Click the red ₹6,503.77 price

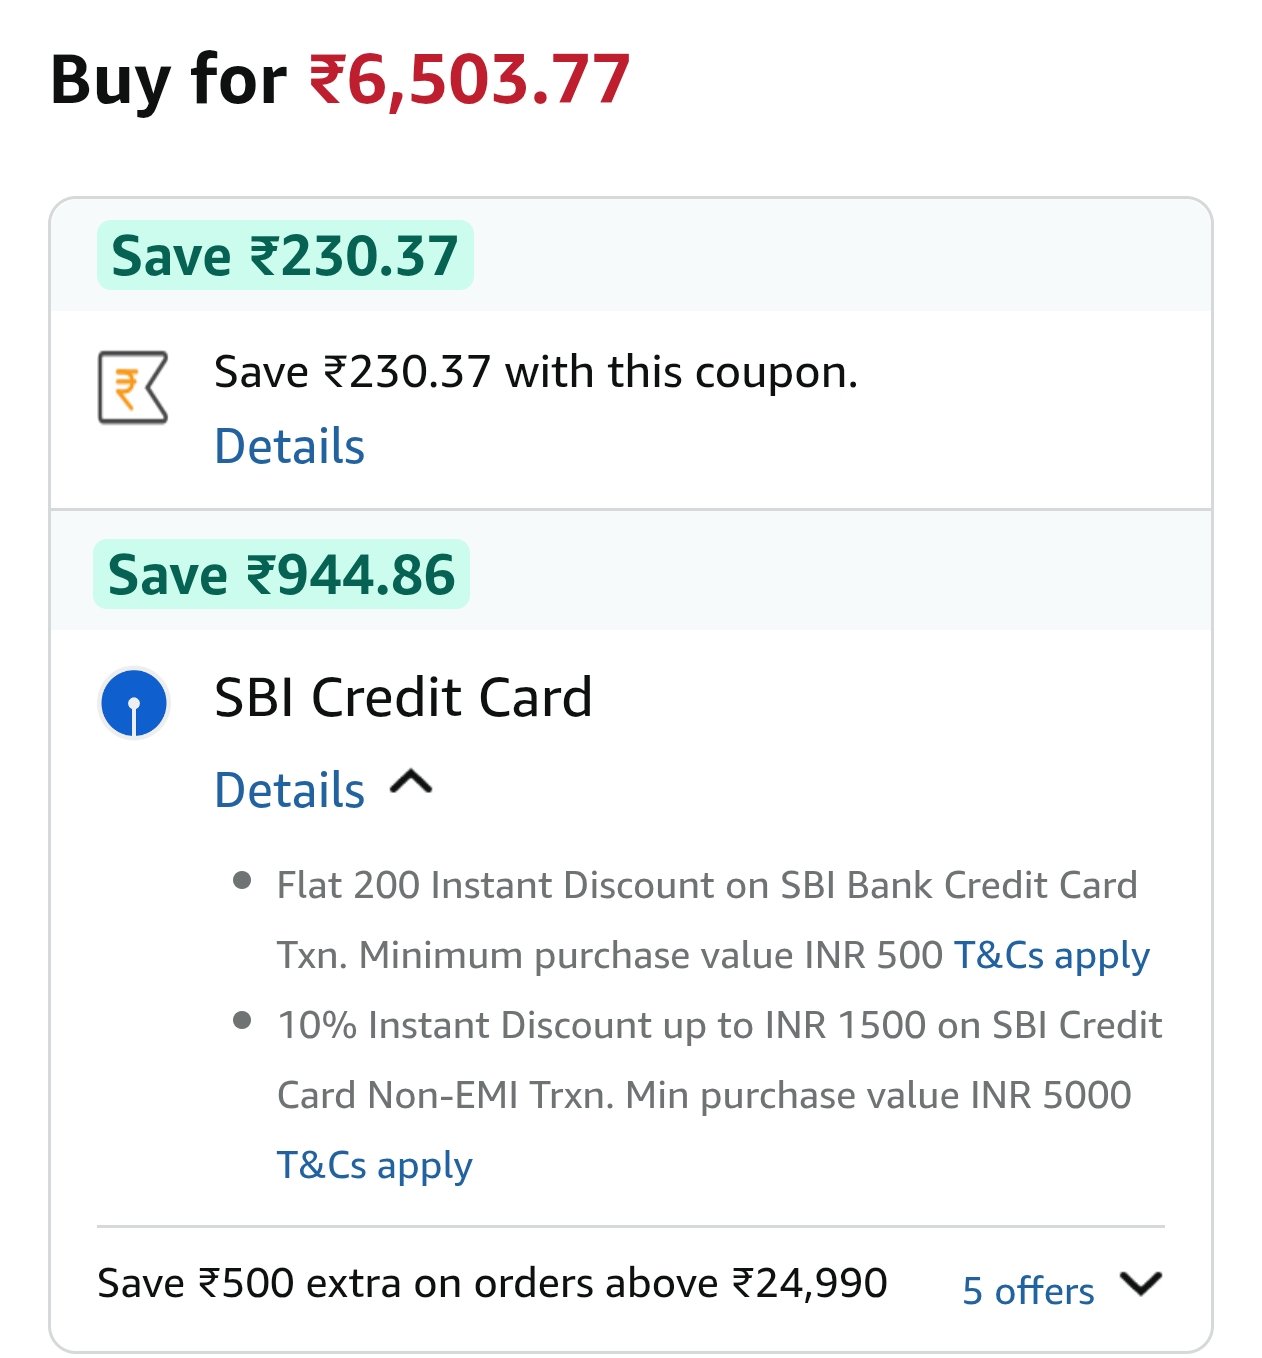[x=469, y=80]
